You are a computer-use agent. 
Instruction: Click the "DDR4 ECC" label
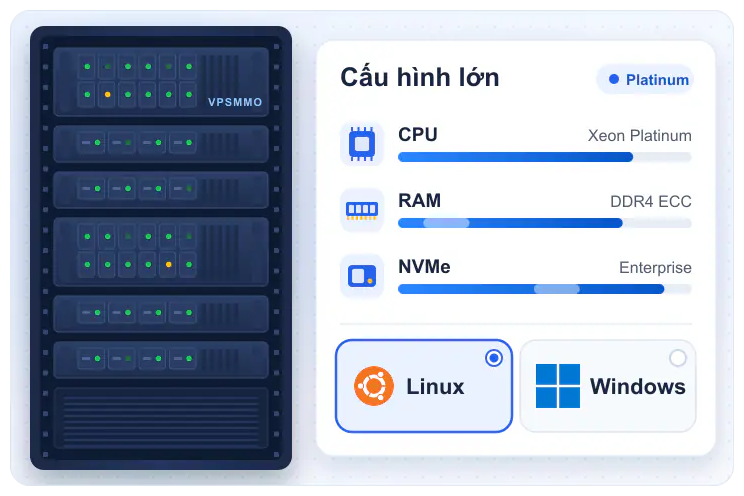[x=651, y=202]
